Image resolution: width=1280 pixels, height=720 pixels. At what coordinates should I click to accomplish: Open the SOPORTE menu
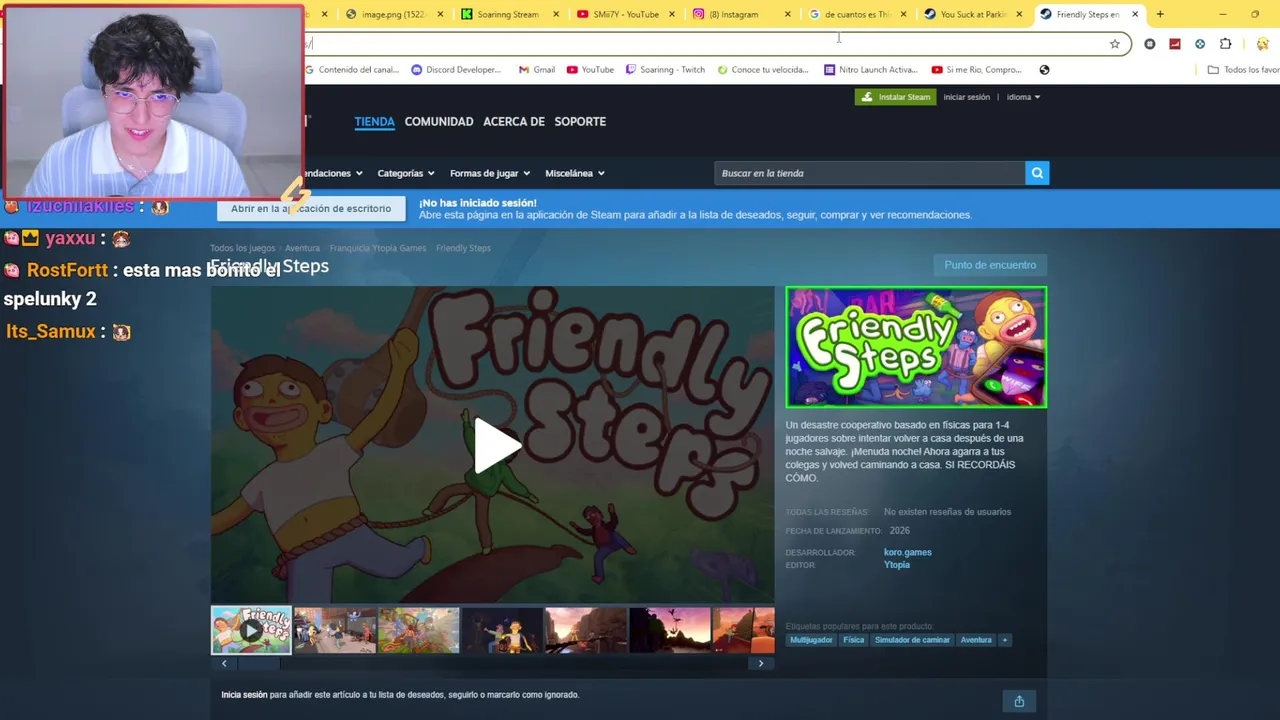click(580, 122)
